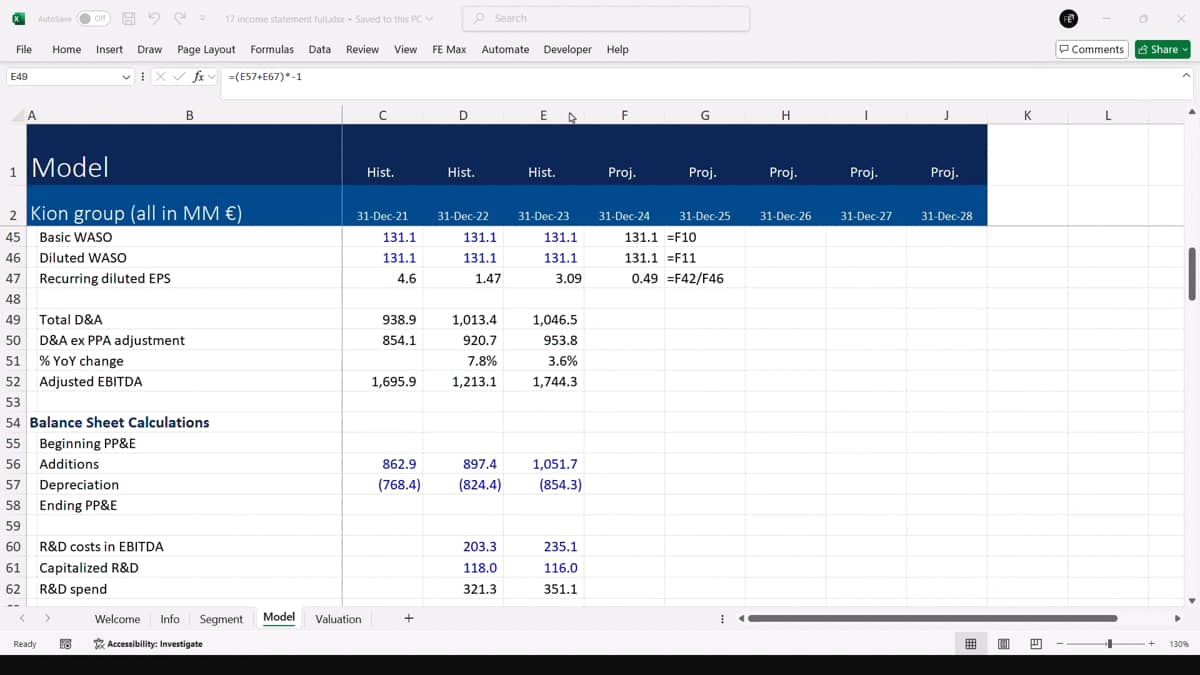Screen dimensions: 1200x675
Task: Expand the formula bar chevron
Action: point(1186,75)
